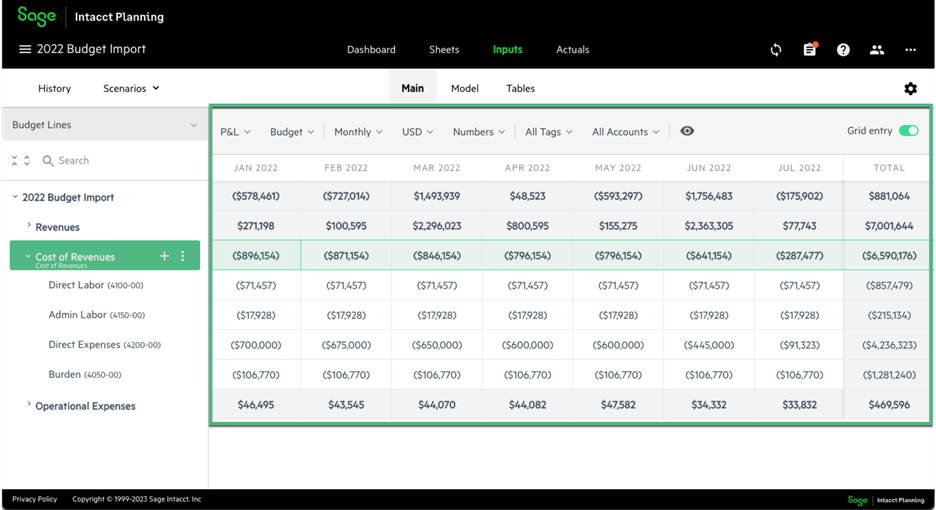Select the ($896,154) January cell
Image resolution: width=936 pixels, height=510 pixels.
coord(256,256)
